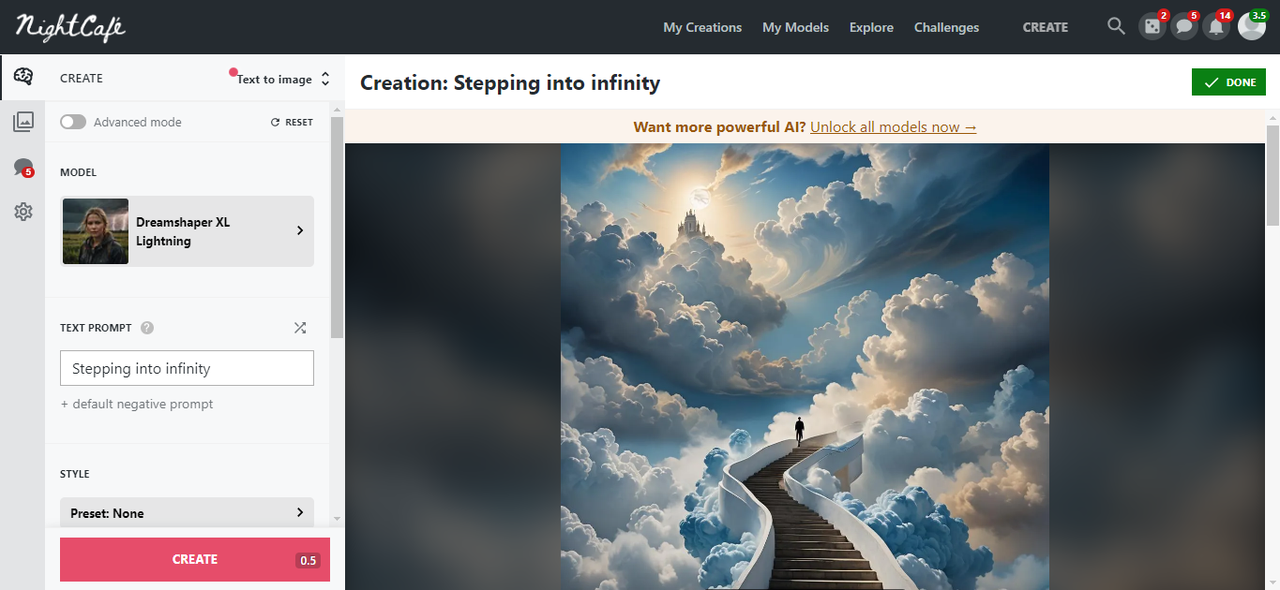This screenshot has width=1280, height=590.
Task: Open the dice icon with 2 badge
Action: click(1153, 26)
